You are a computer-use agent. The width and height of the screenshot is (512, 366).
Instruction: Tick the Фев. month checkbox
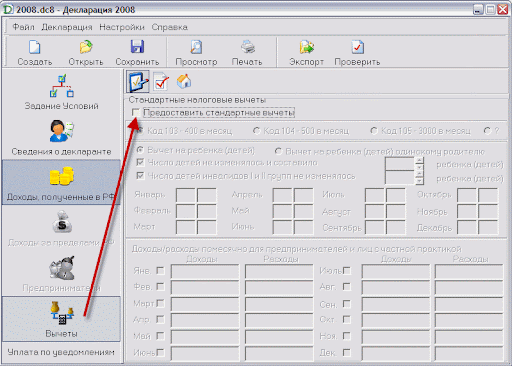(160, 287)
